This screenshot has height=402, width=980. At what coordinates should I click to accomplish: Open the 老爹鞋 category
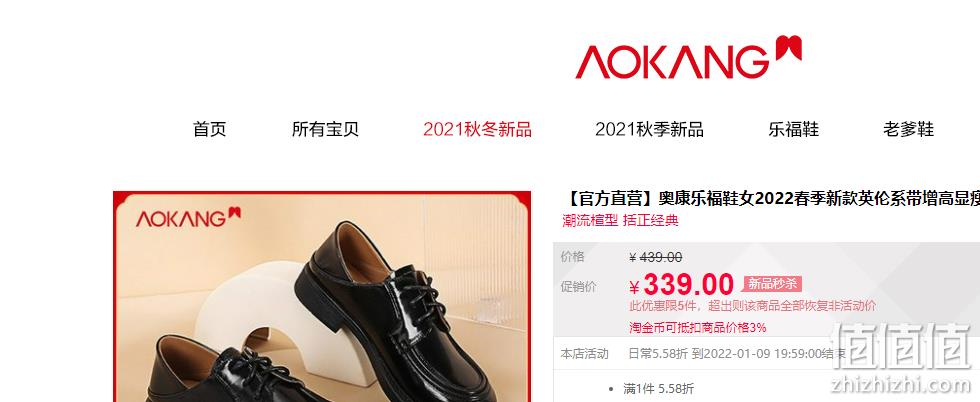point(909,129)
